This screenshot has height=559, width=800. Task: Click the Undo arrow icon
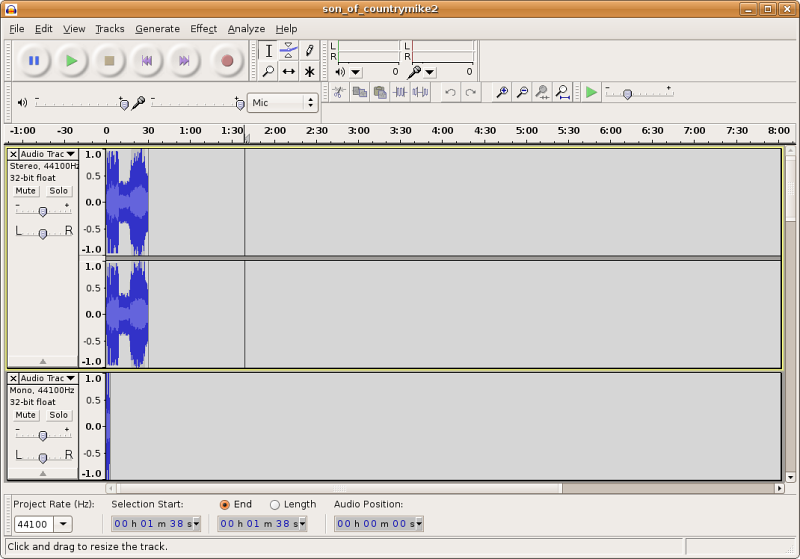click(450, 92)
